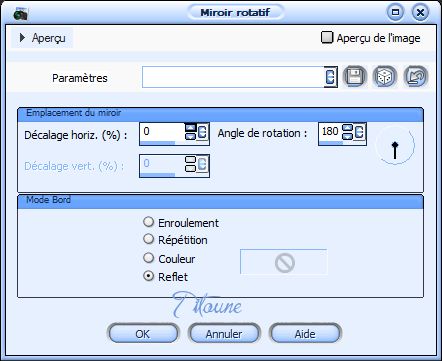Select the Répétition edge mode
This screenshot has width=442, height=361.
(148, 239)
